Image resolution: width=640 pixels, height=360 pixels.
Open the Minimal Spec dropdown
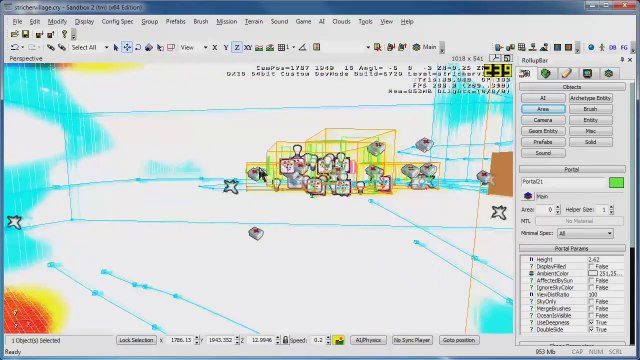pyautogui.click(x=585, y=233)
